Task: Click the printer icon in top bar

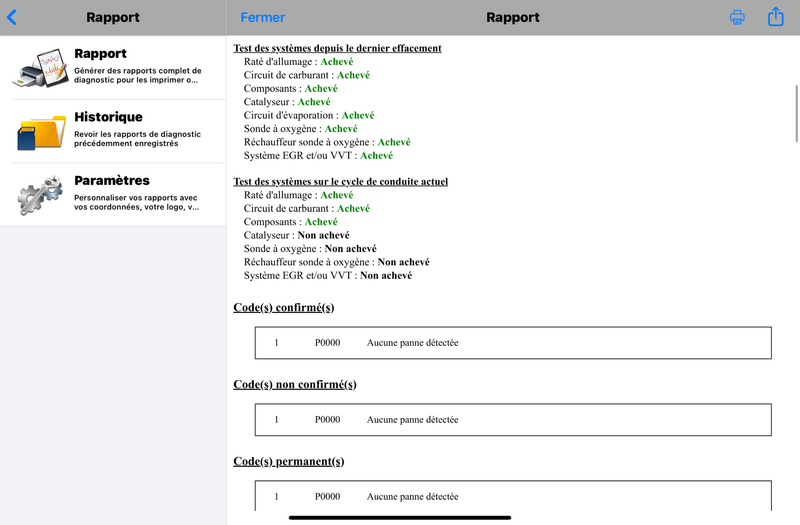Action: pos(737,17)
